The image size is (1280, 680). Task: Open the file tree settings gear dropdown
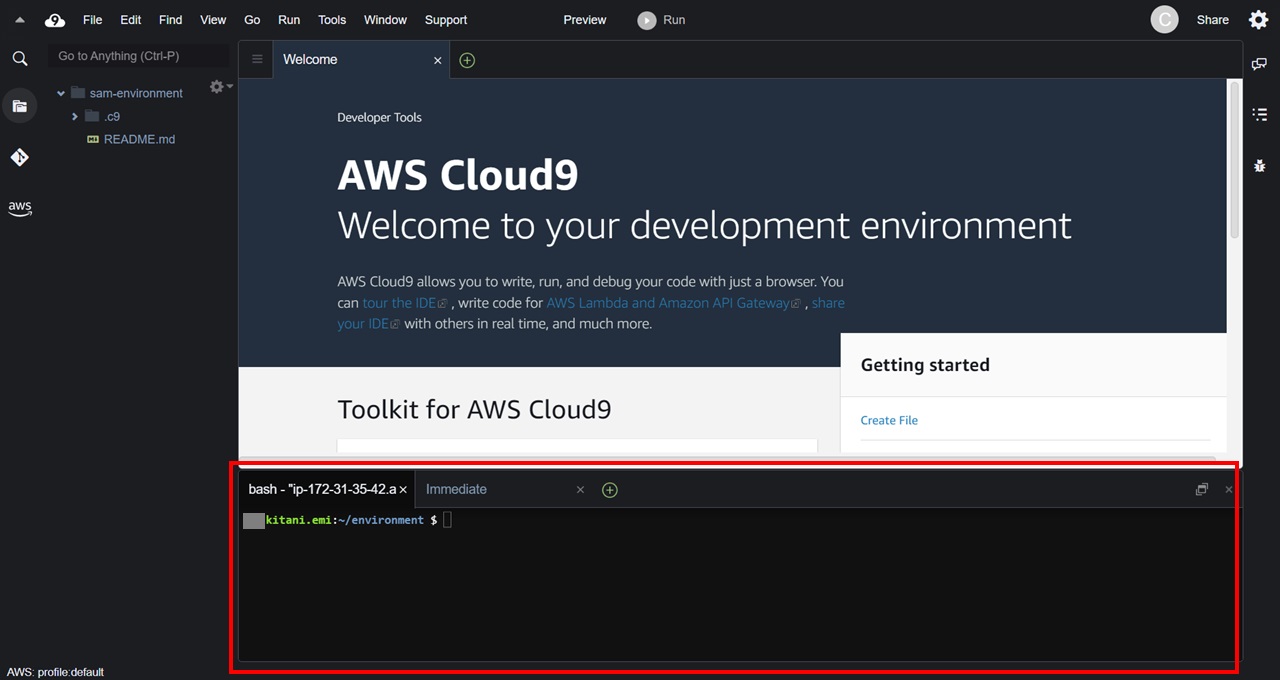pyautogui.click(x=219, y=87)
